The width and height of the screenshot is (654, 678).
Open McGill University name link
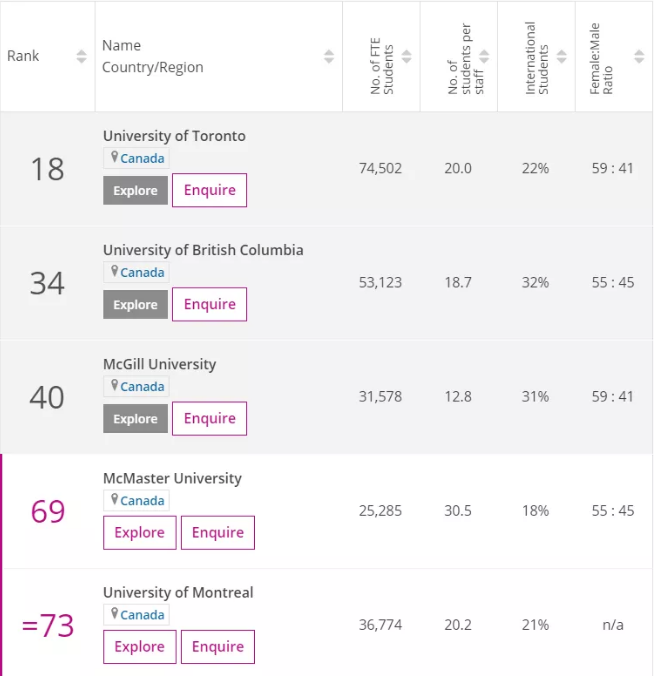[159, 365]
